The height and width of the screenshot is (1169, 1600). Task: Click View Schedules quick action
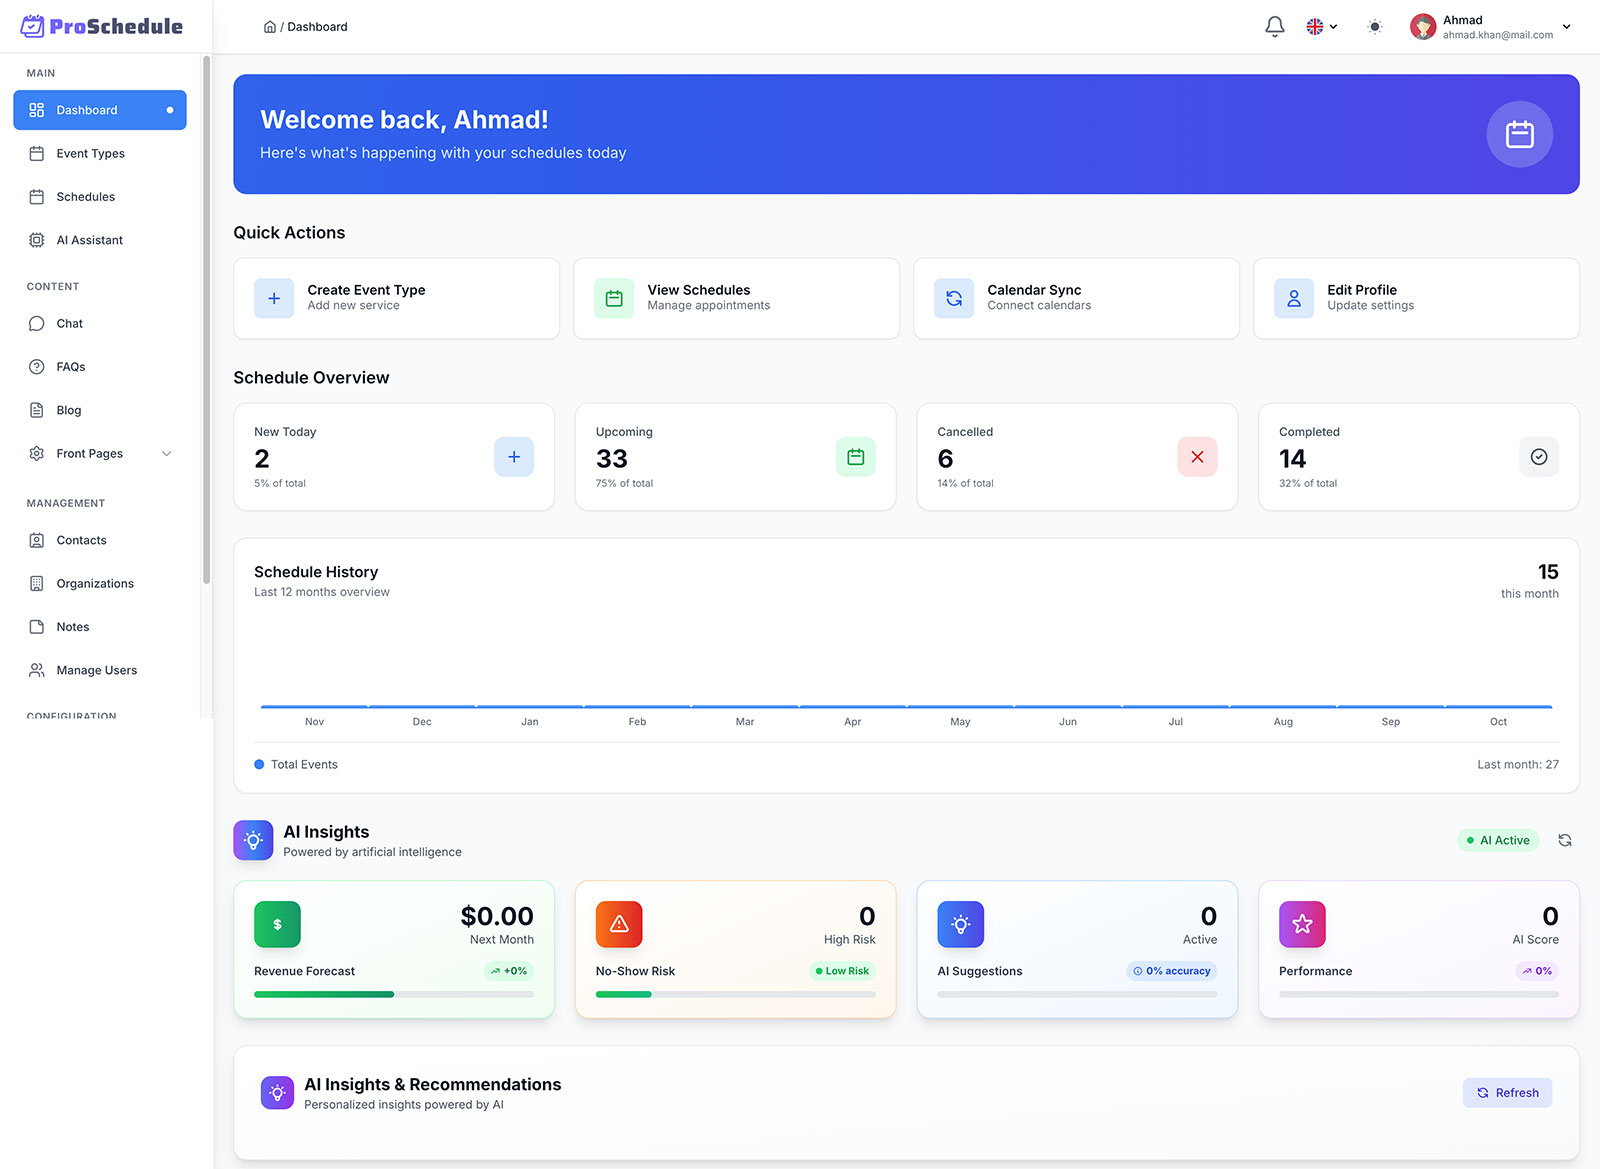coord(736,298)
